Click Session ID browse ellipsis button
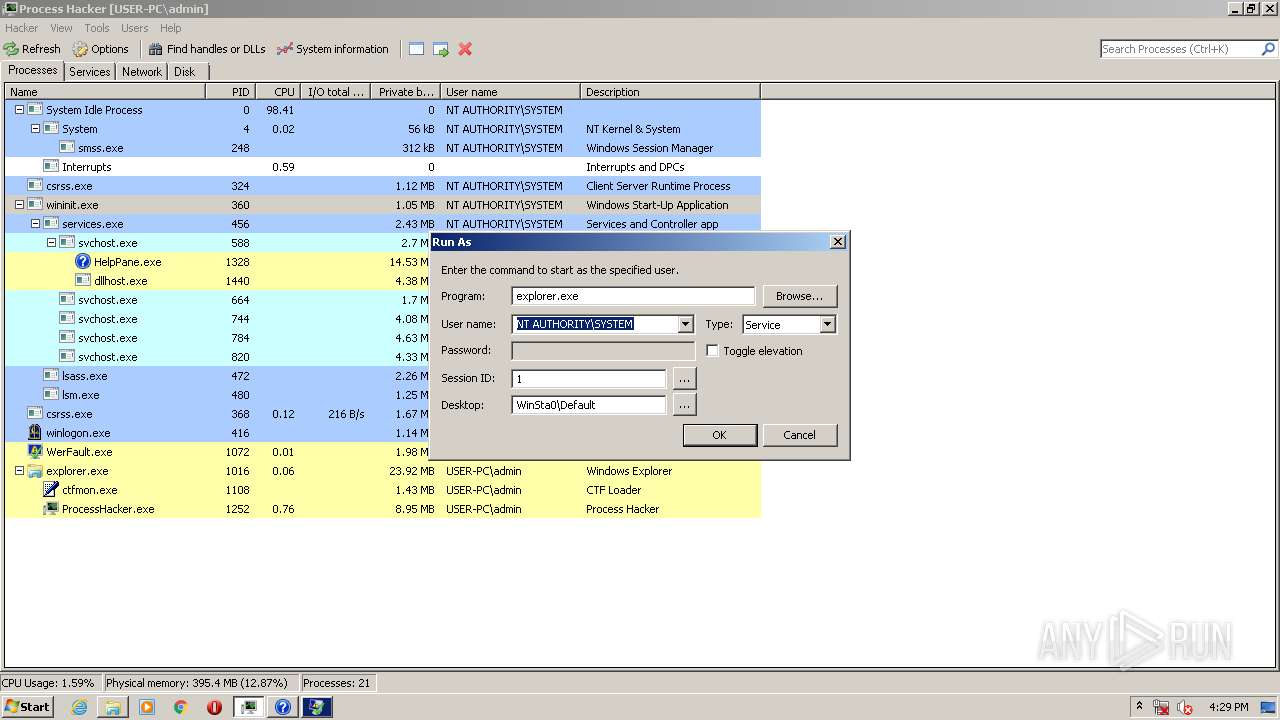Screen dimensions: 1280x720 684,379
